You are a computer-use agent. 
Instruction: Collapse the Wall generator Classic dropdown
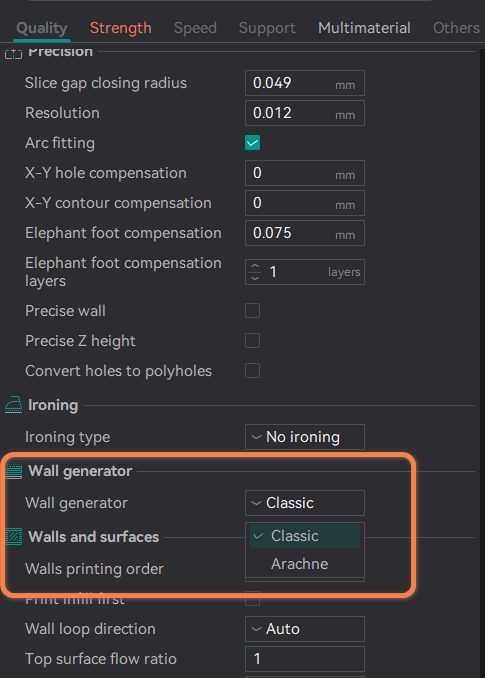[x=305, y=503]
